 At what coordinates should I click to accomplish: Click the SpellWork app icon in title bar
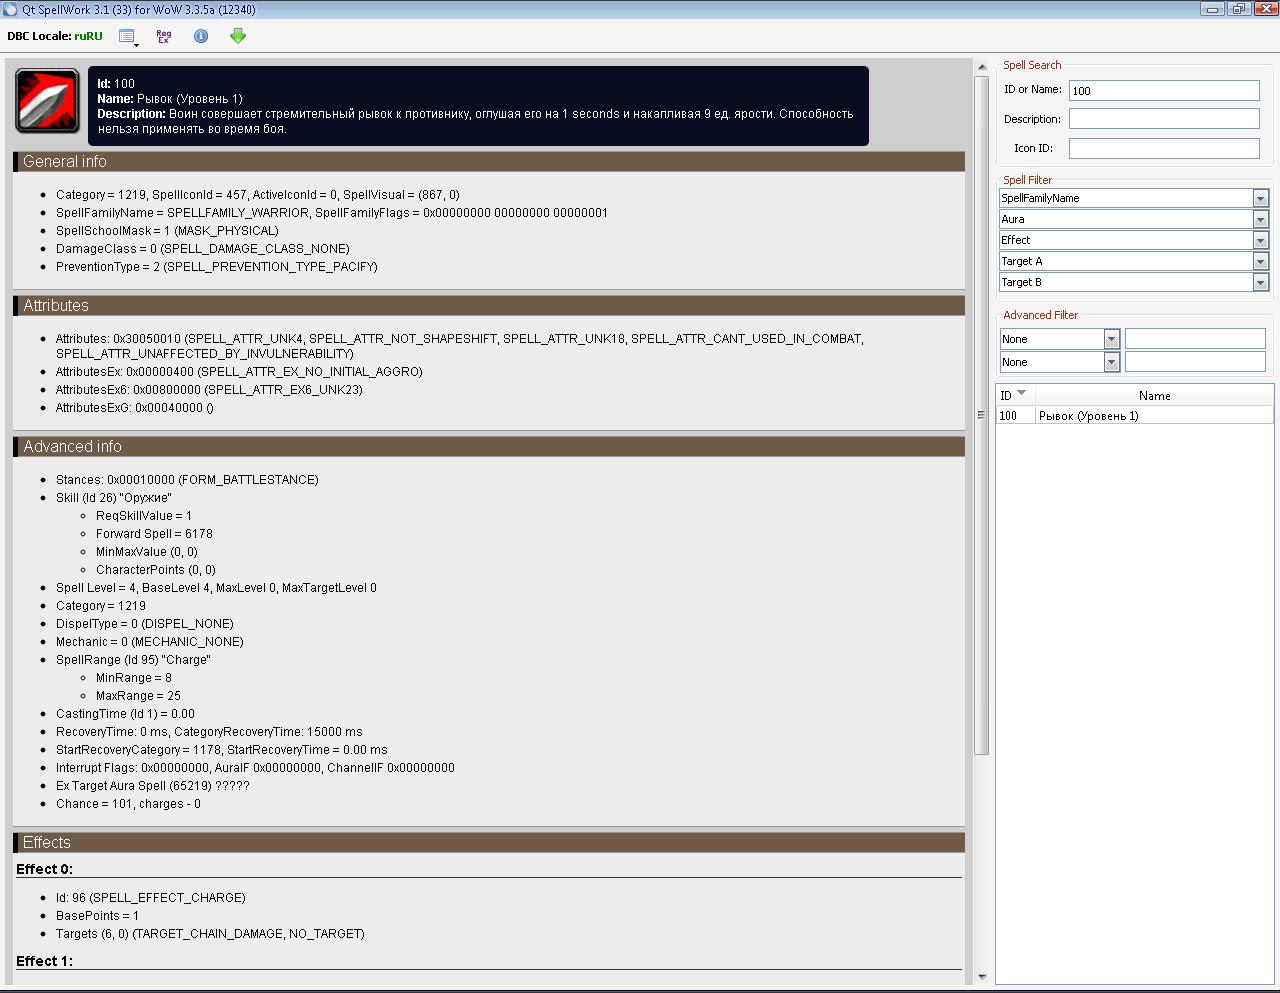[10, 9]
